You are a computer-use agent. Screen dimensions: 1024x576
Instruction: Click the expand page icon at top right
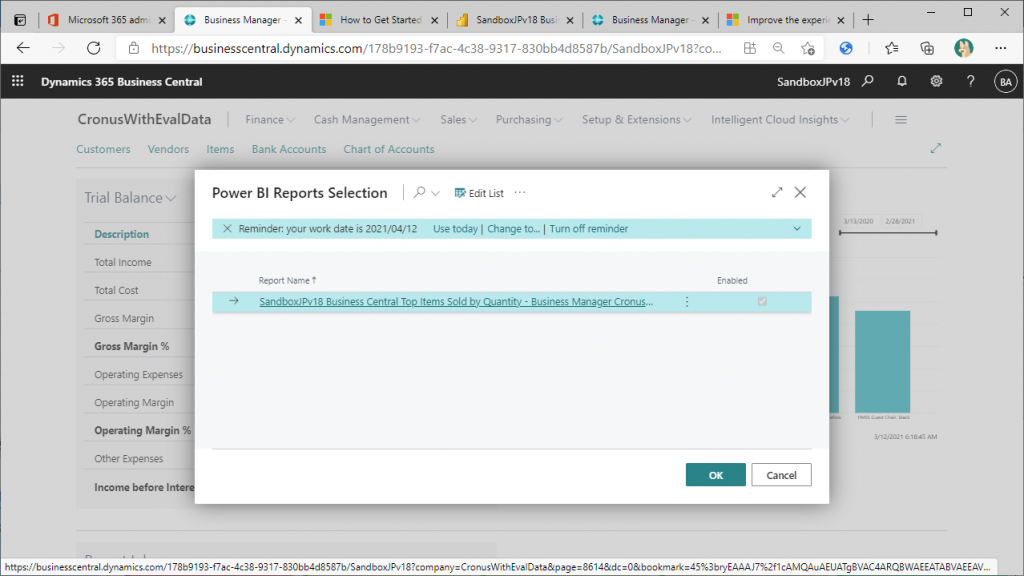[936, 148]
